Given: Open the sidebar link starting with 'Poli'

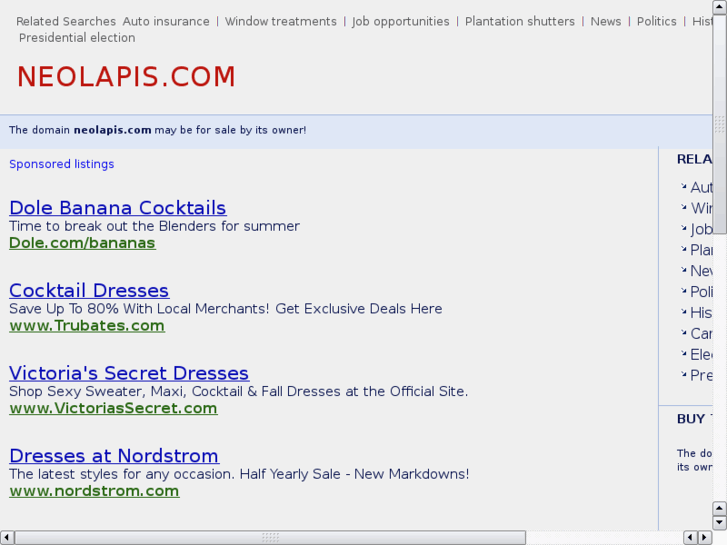Looking at the screenshot, I should 701,291.
